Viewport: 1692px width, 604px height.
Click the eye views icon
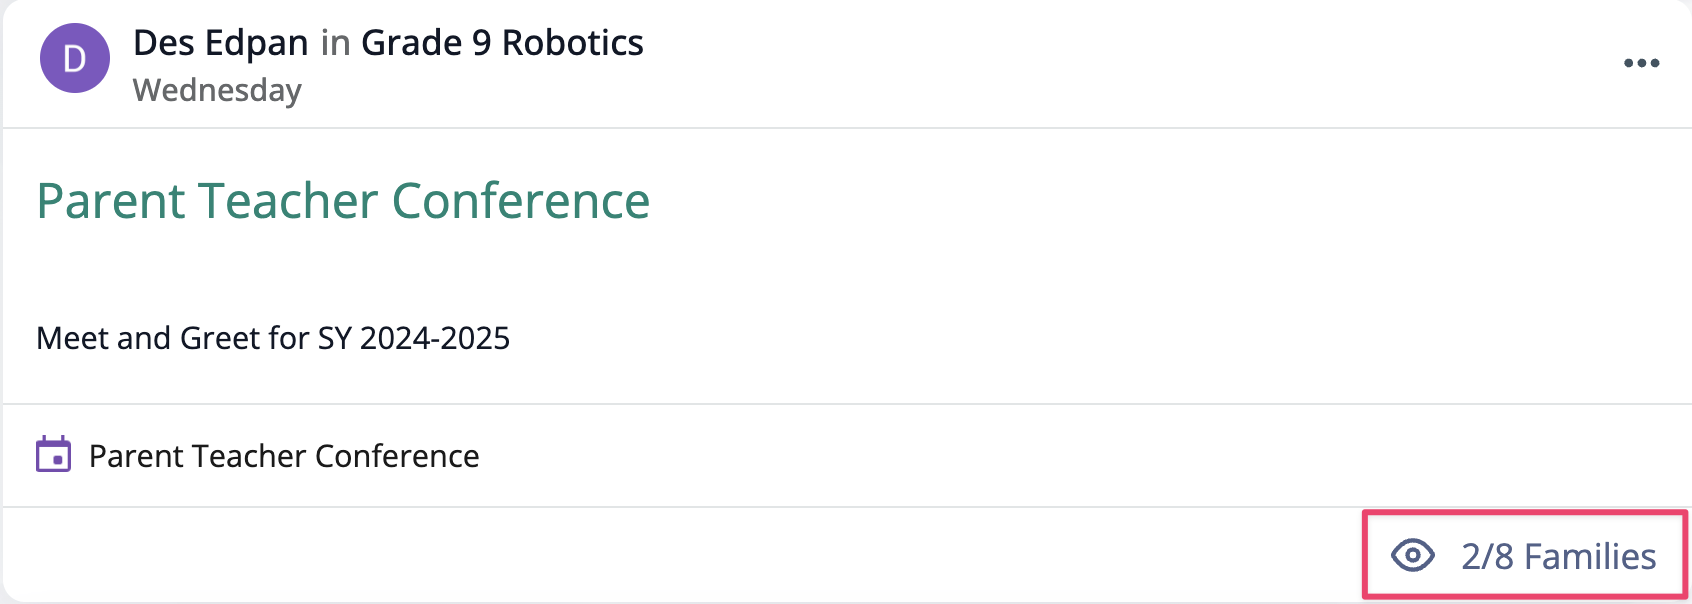pos(1412,555)
